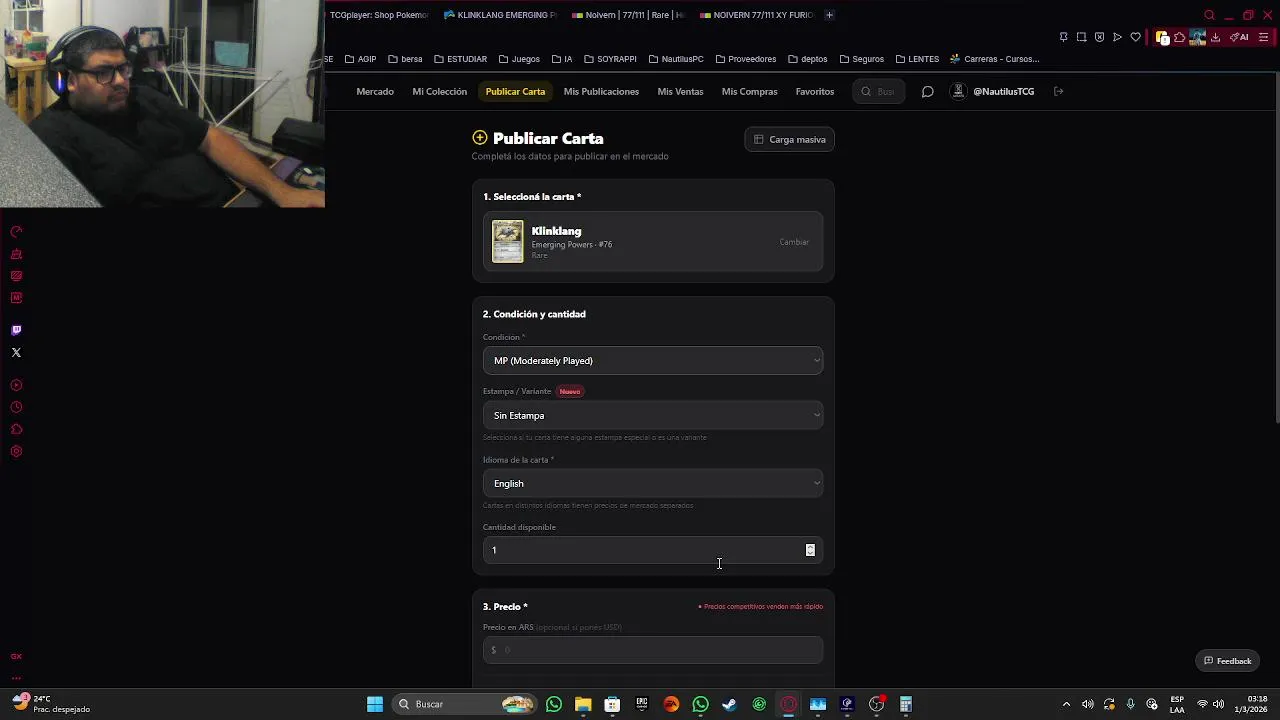The image size is (1280, 720).
Task: Open Steam from the taskbar
Action: point(730,704)
